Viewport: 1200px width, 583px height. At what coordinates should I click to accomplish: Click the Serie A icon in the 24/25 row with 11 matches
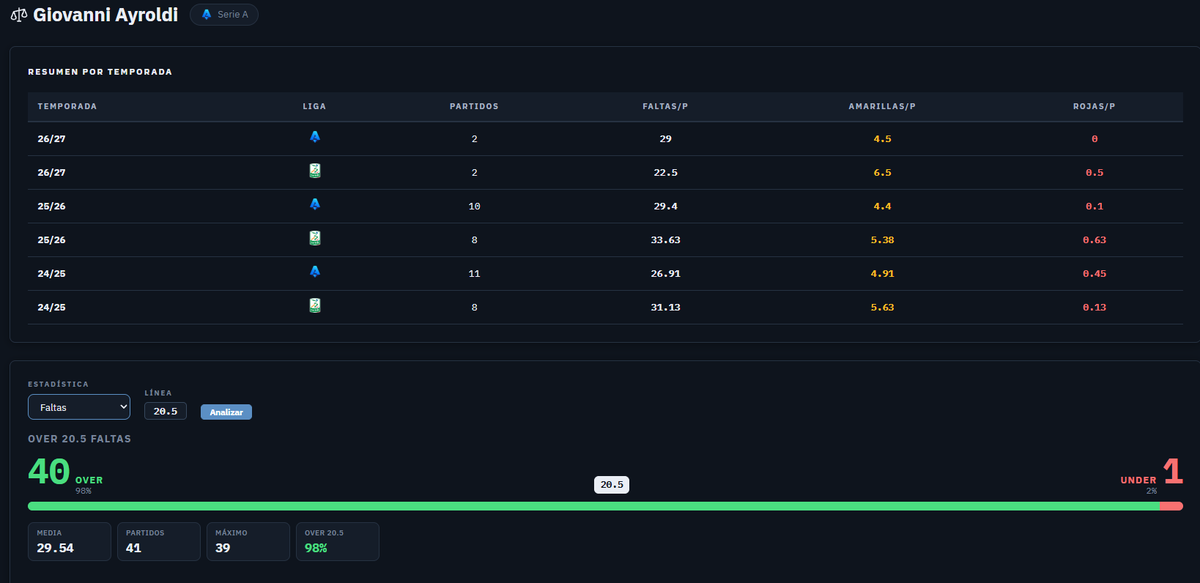(315, 272)
